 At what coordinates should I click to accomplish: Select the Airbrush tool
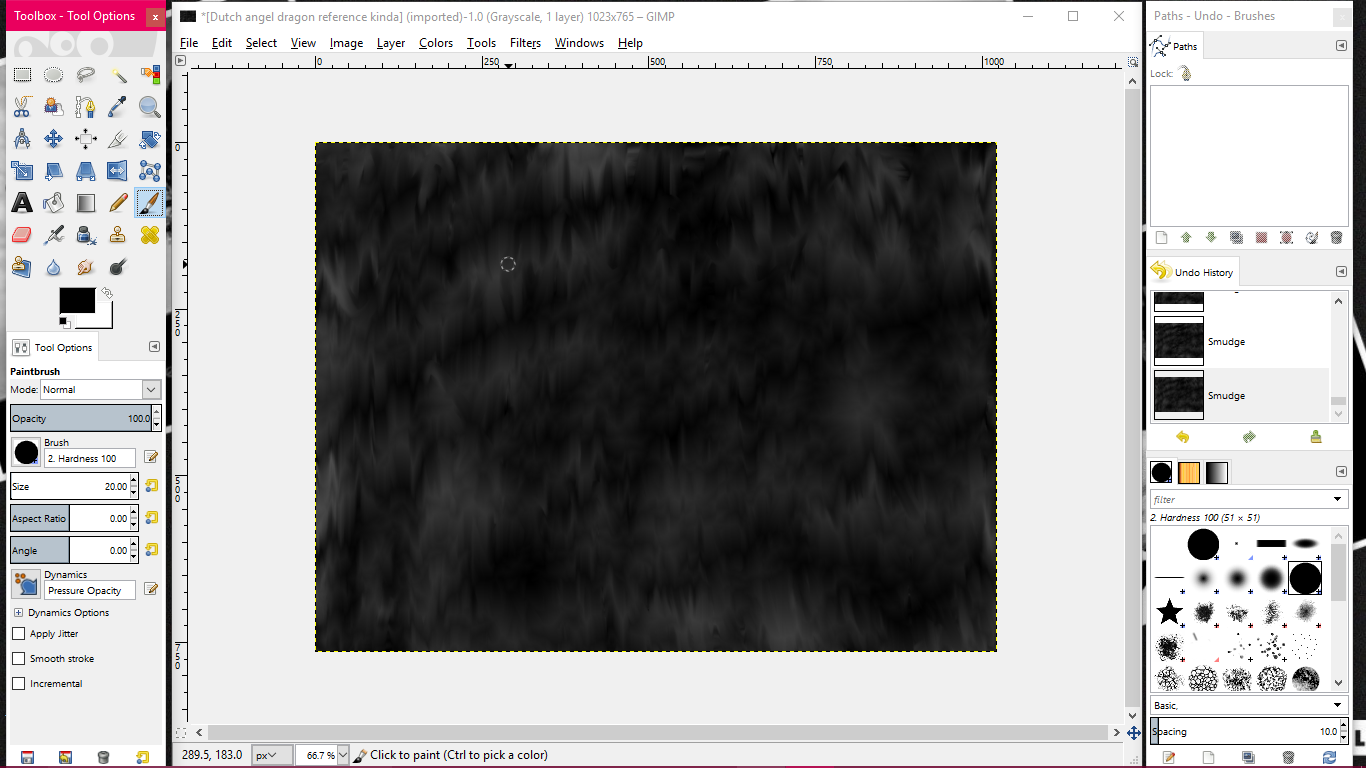[54, 235]
